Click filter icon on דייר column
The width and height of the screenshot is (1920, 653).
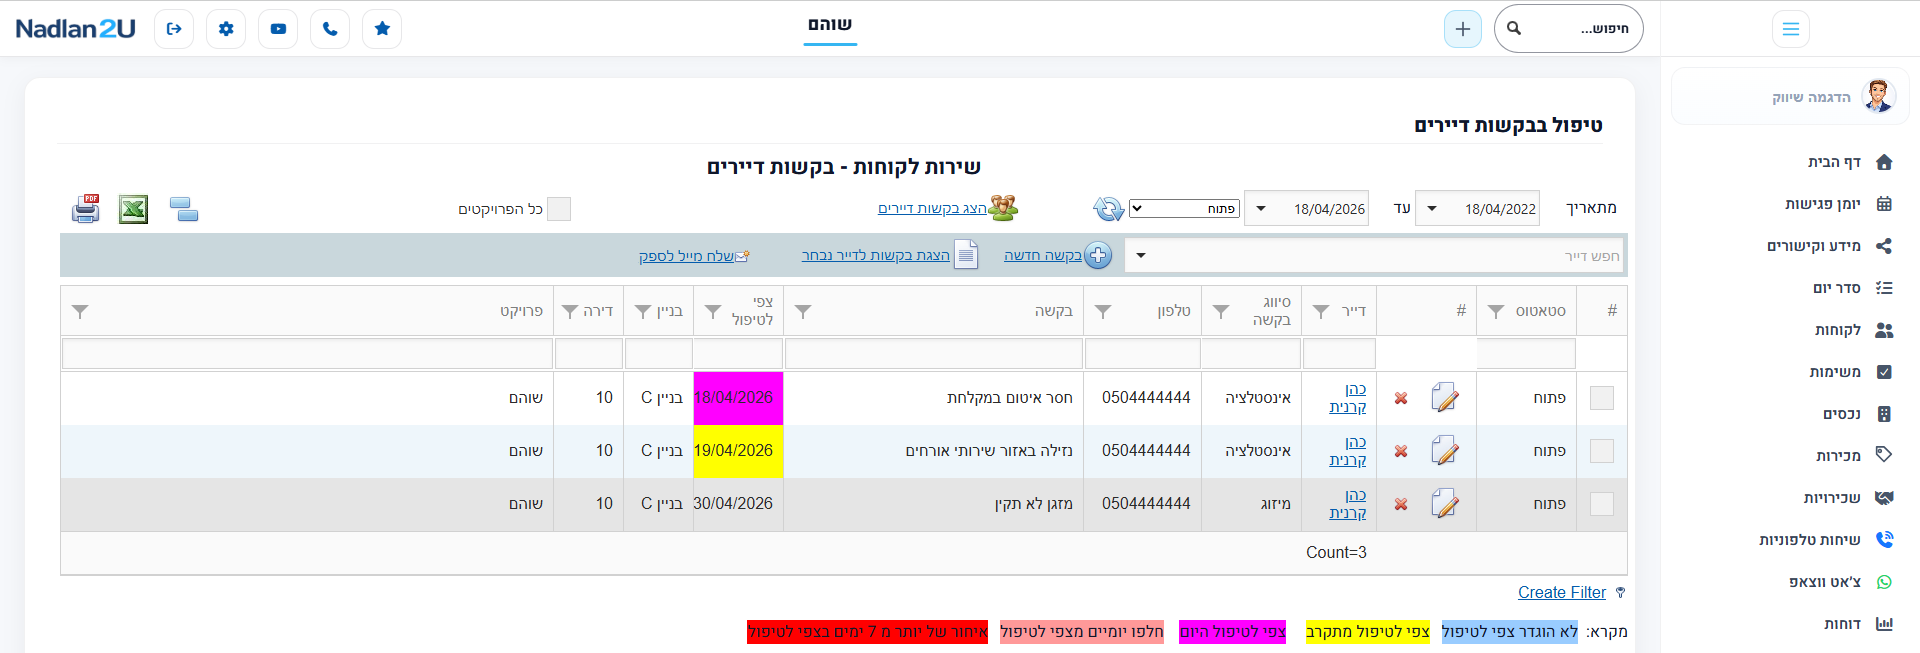coord(1321,312)
